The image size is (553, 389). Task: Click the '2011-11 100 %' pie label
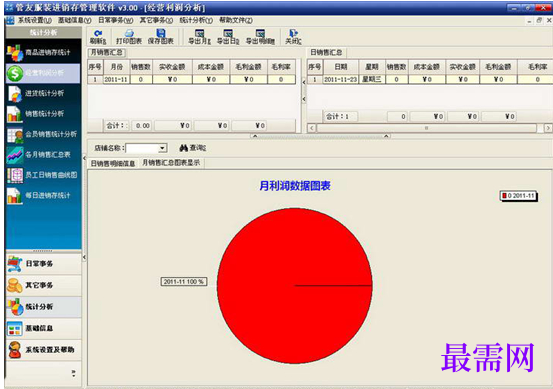point(184,282)
